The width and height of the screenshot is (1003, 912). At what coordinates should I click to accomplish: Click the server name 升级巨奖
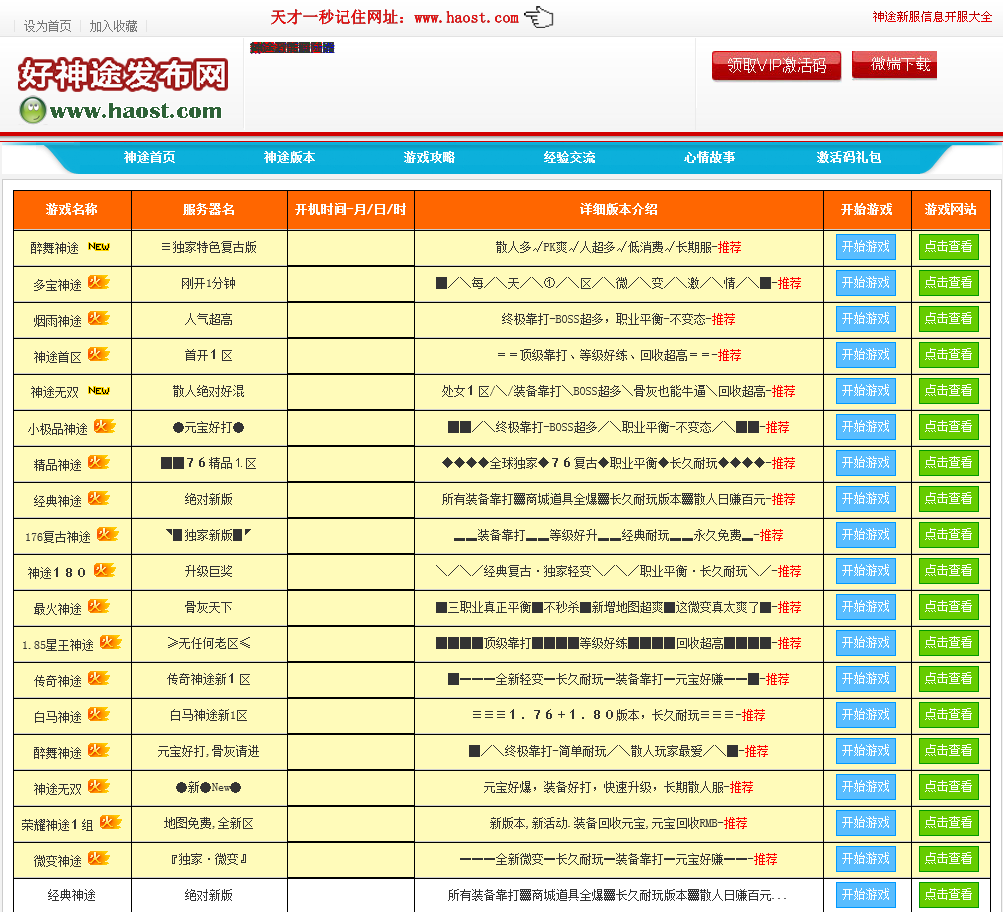click(209, 571)
